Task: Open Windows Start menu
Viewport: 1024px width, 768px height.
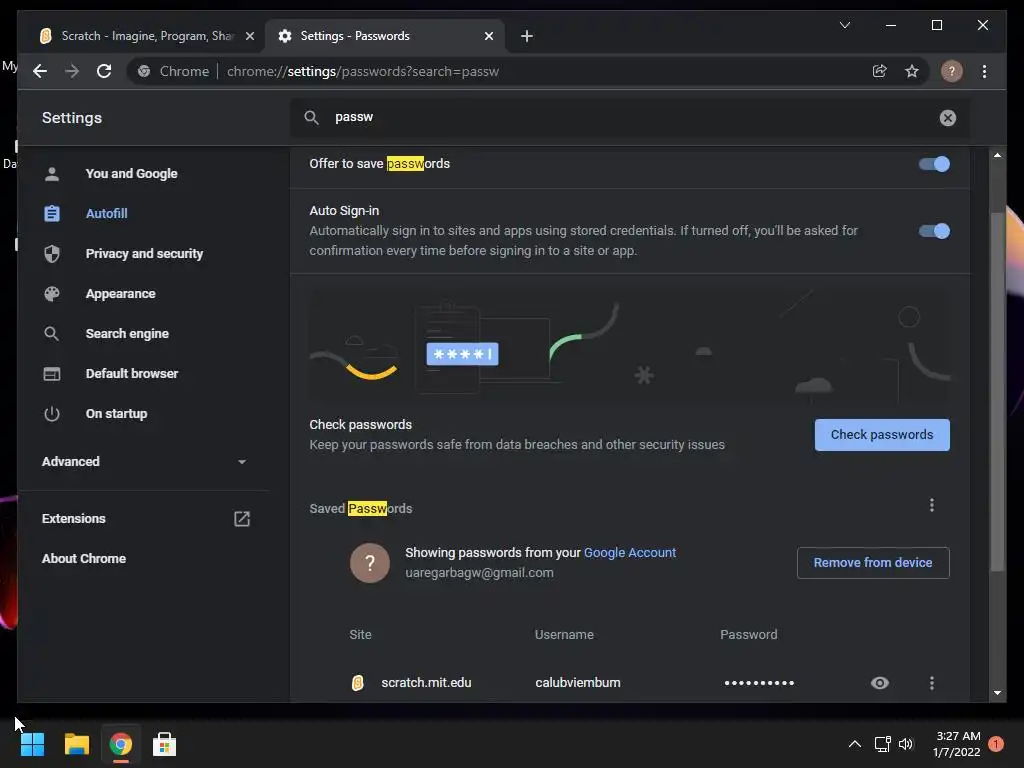Action: click(32, 744)
